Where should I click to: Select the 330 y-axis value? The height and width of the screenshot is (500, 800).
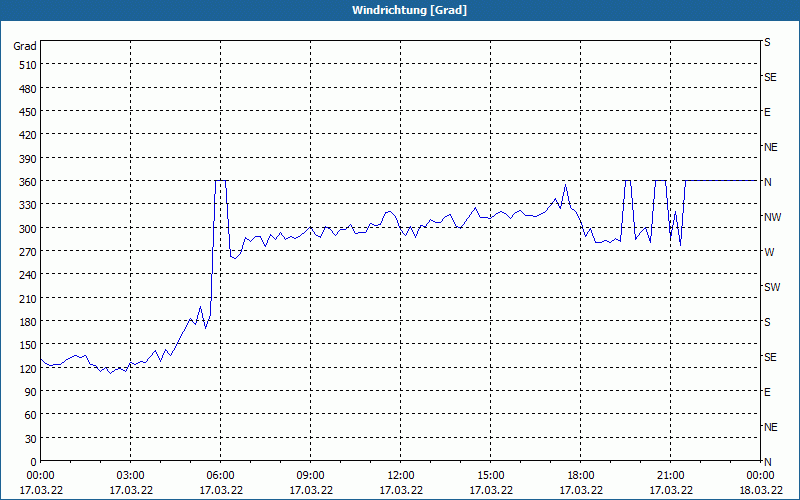[x=28, y=205]
